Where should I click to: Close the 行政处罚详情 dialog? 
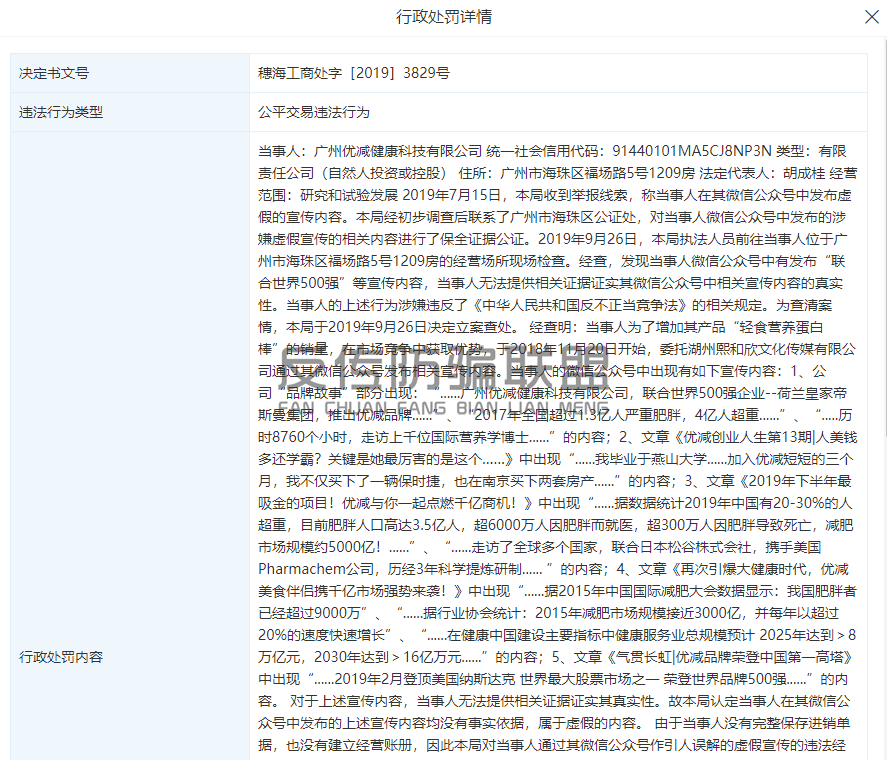[x=870, y=17]
